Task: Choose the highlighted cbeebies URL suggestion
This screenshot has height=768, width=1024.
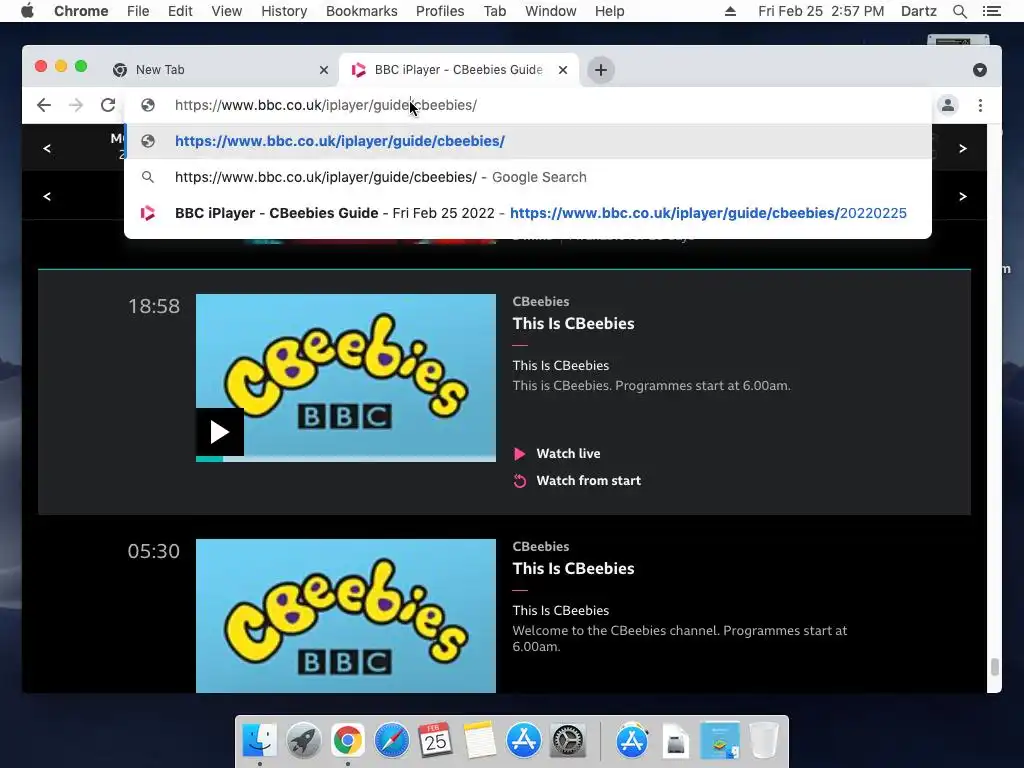Action: 528,141
